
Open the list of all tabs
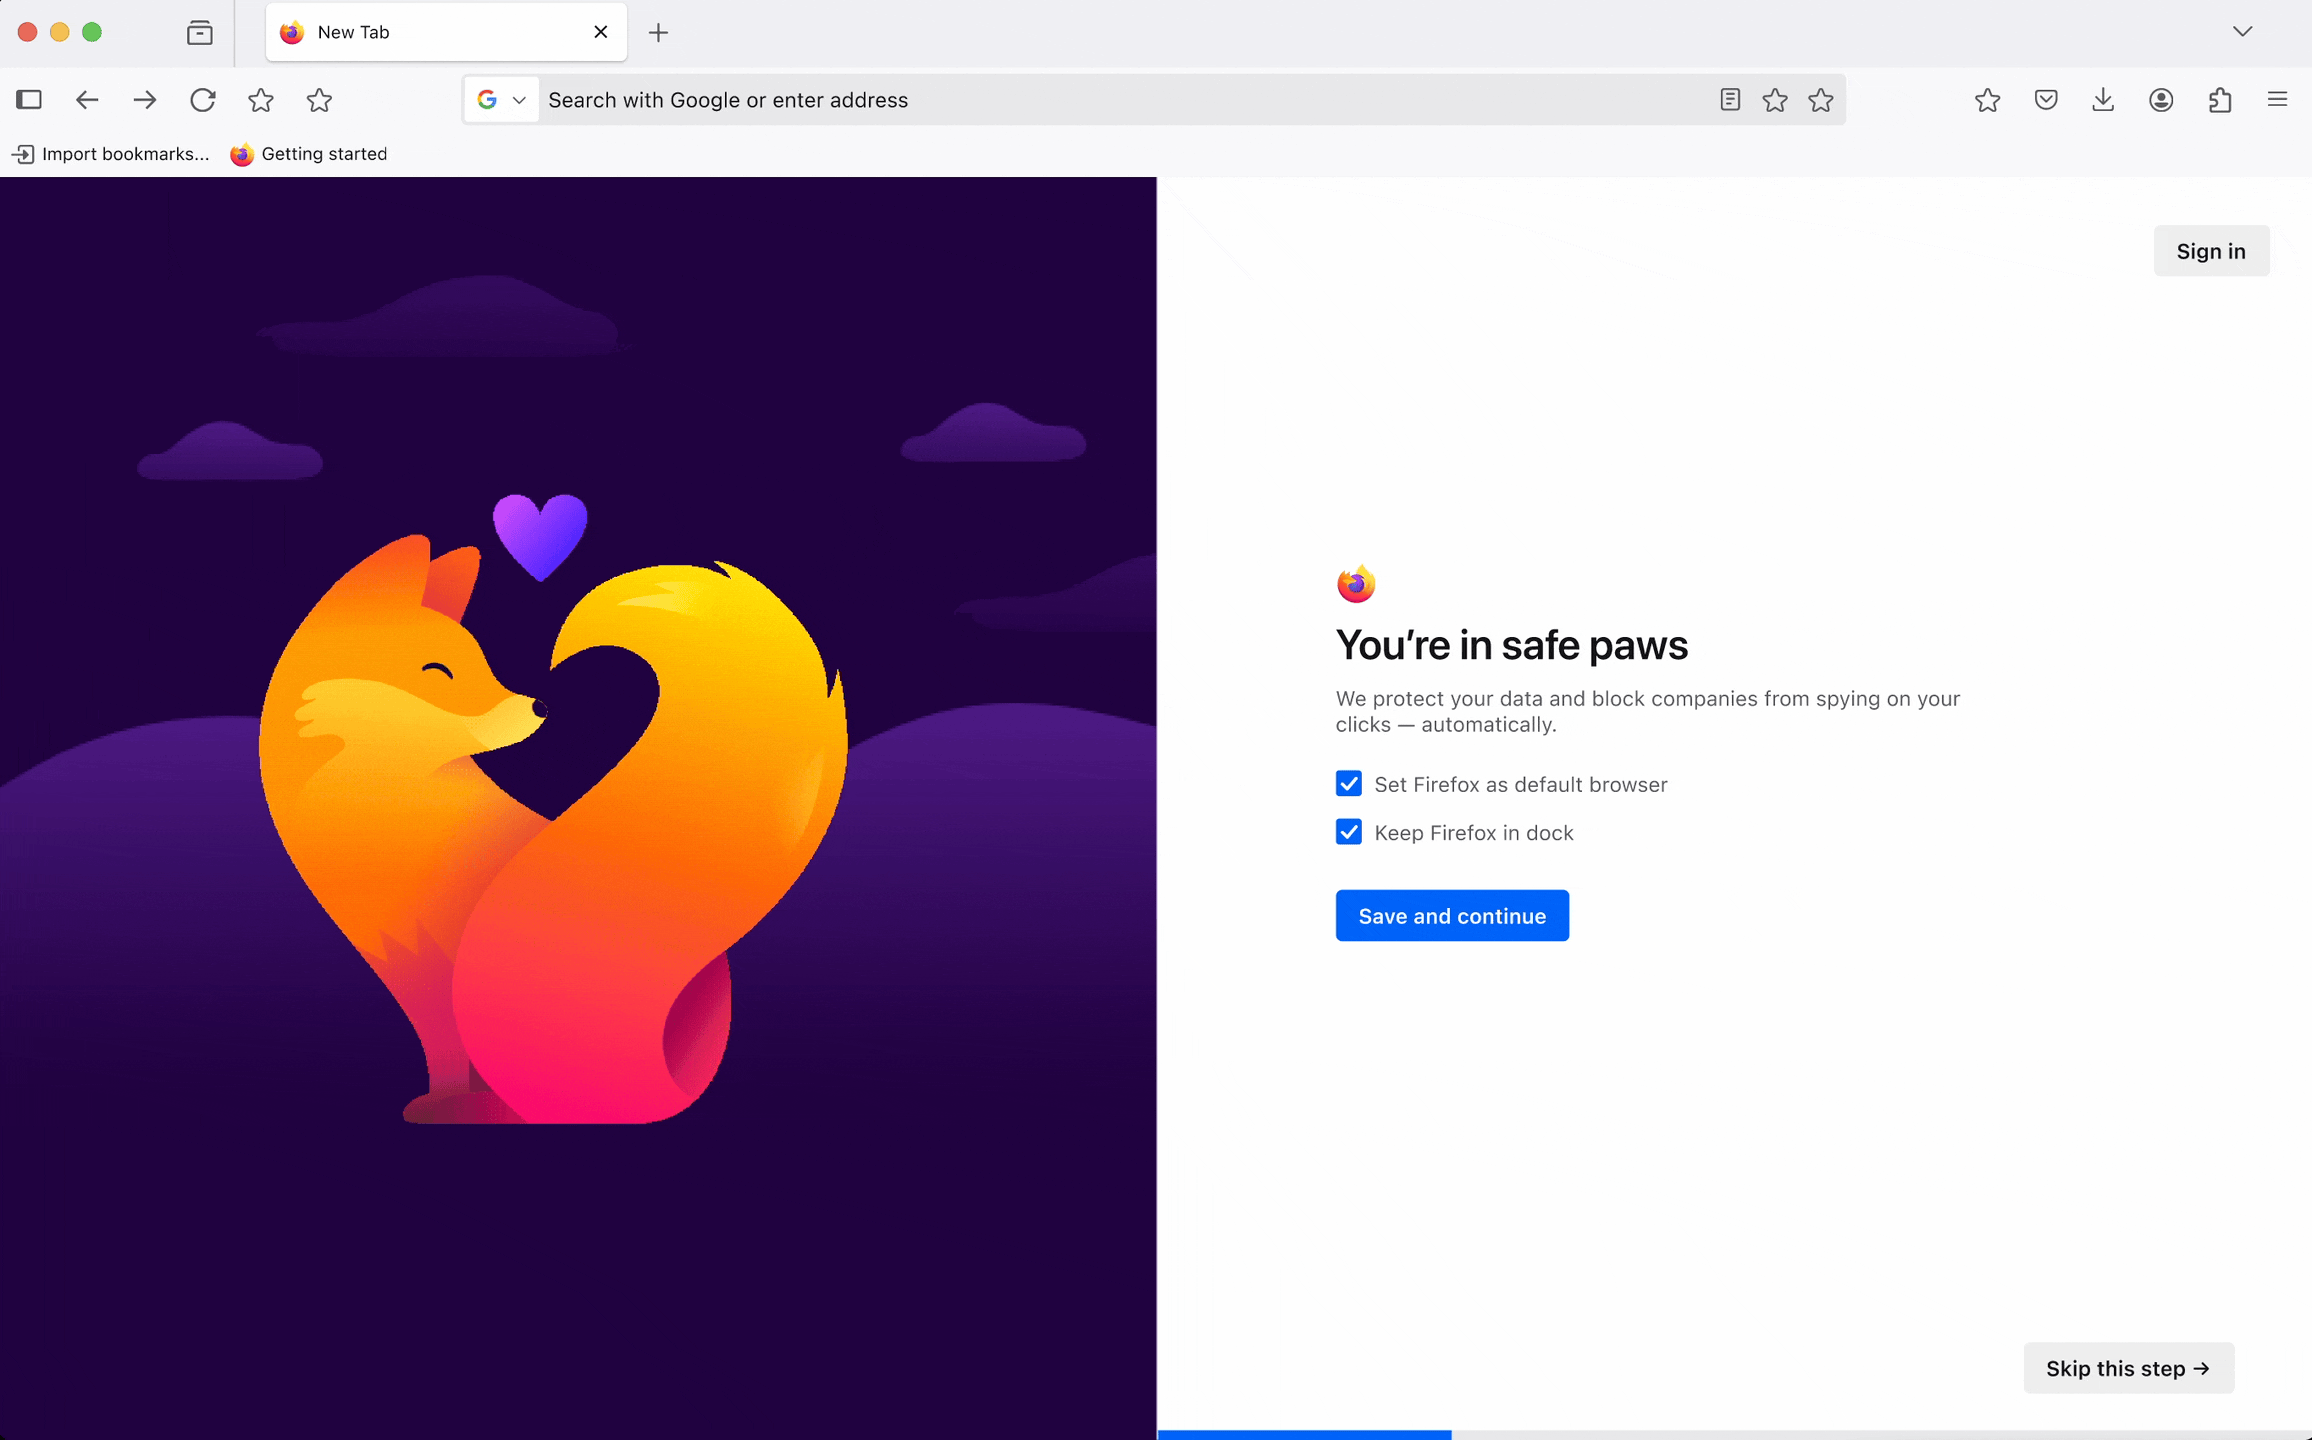point(2243,31)
